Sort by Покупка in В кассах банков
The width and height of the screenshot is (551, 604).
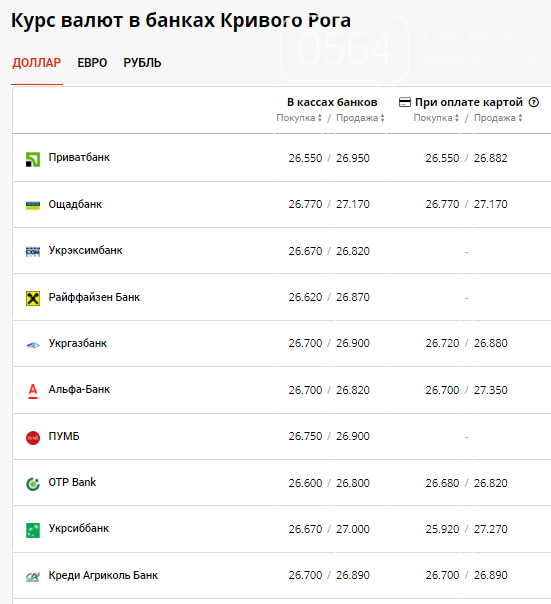[299, 118]
